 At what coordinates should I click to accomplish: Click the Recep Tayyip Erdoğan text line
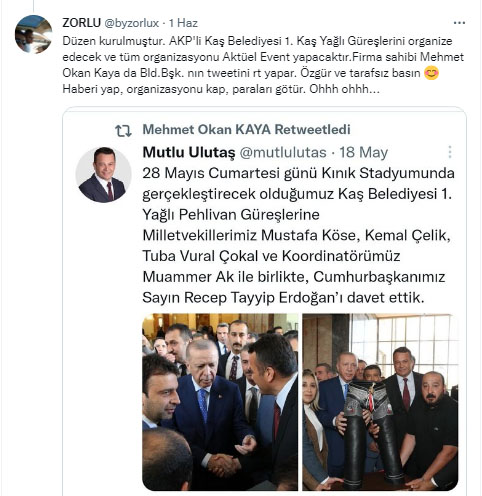(283, 298)
